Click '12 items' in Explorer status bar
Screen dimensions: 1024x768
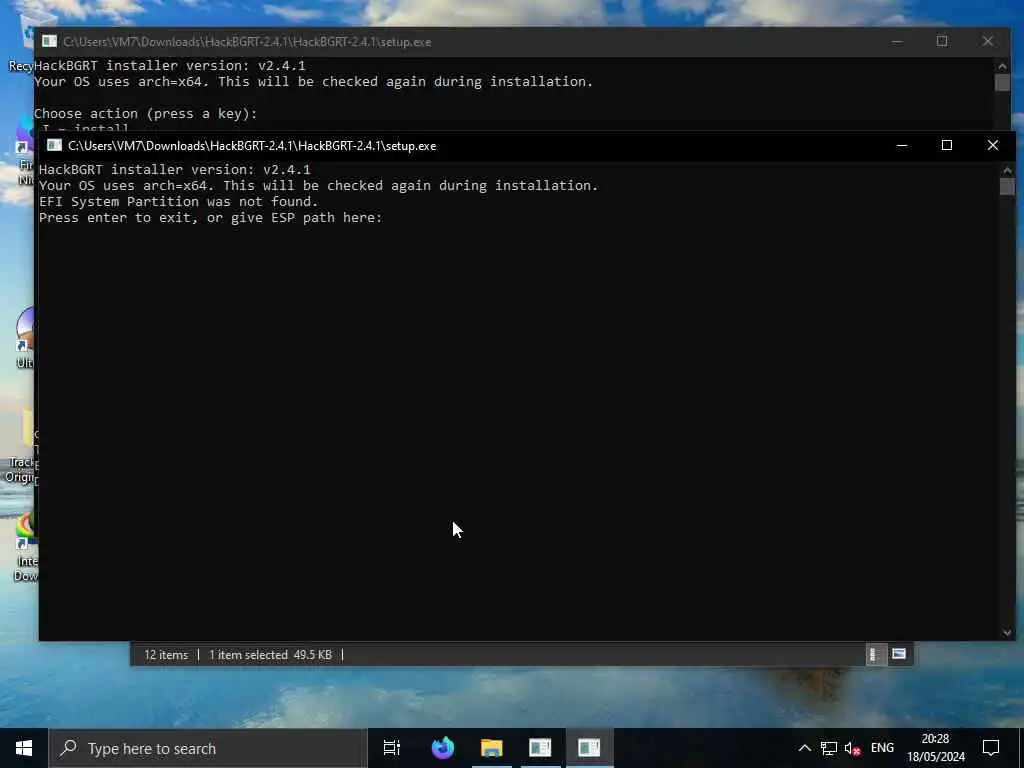point(166,655)
